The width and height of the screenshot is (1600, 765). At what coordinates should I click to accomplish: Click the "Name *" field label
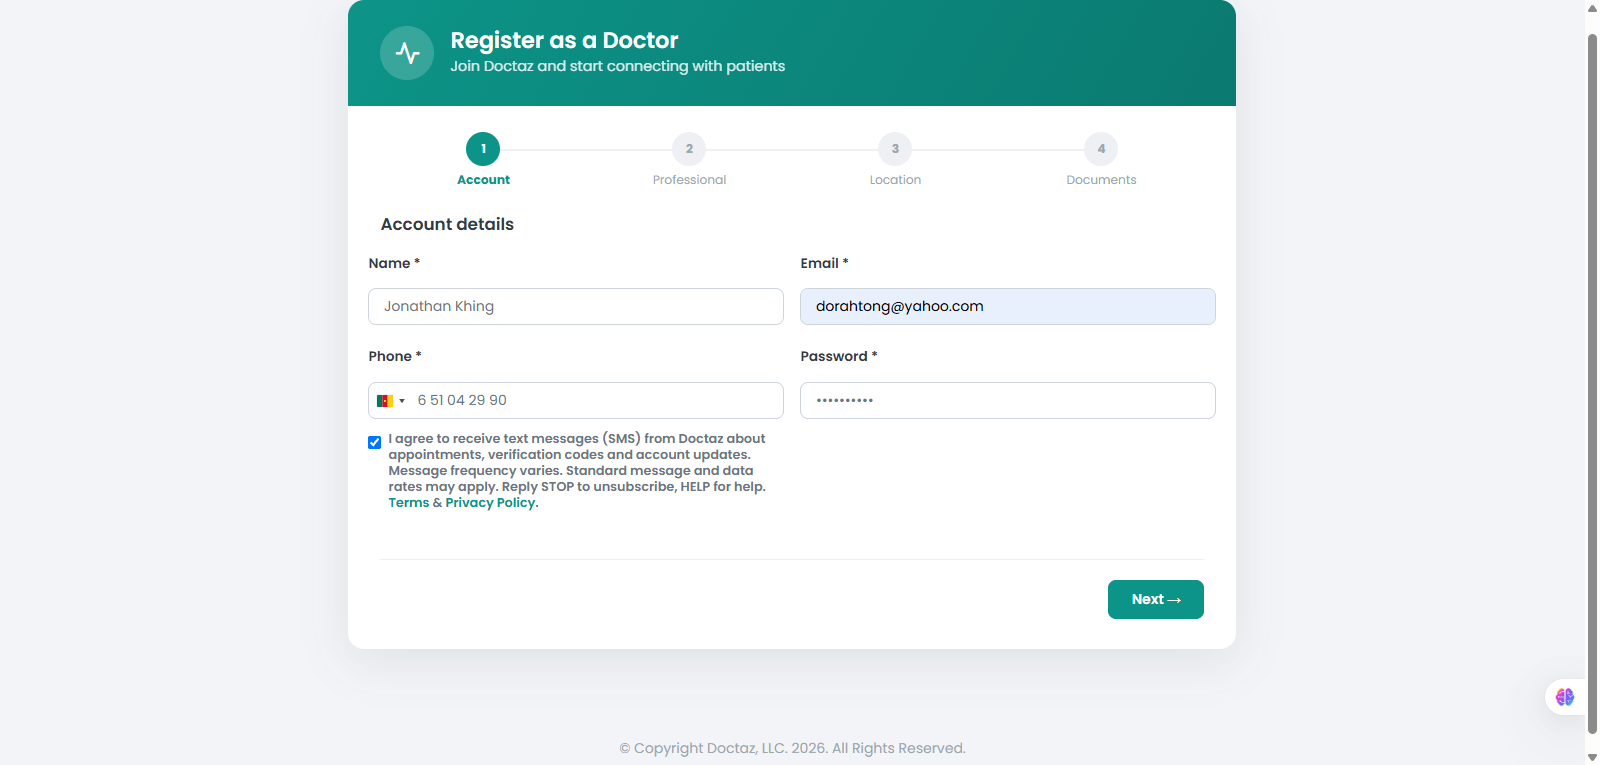[x=394, y=263]
